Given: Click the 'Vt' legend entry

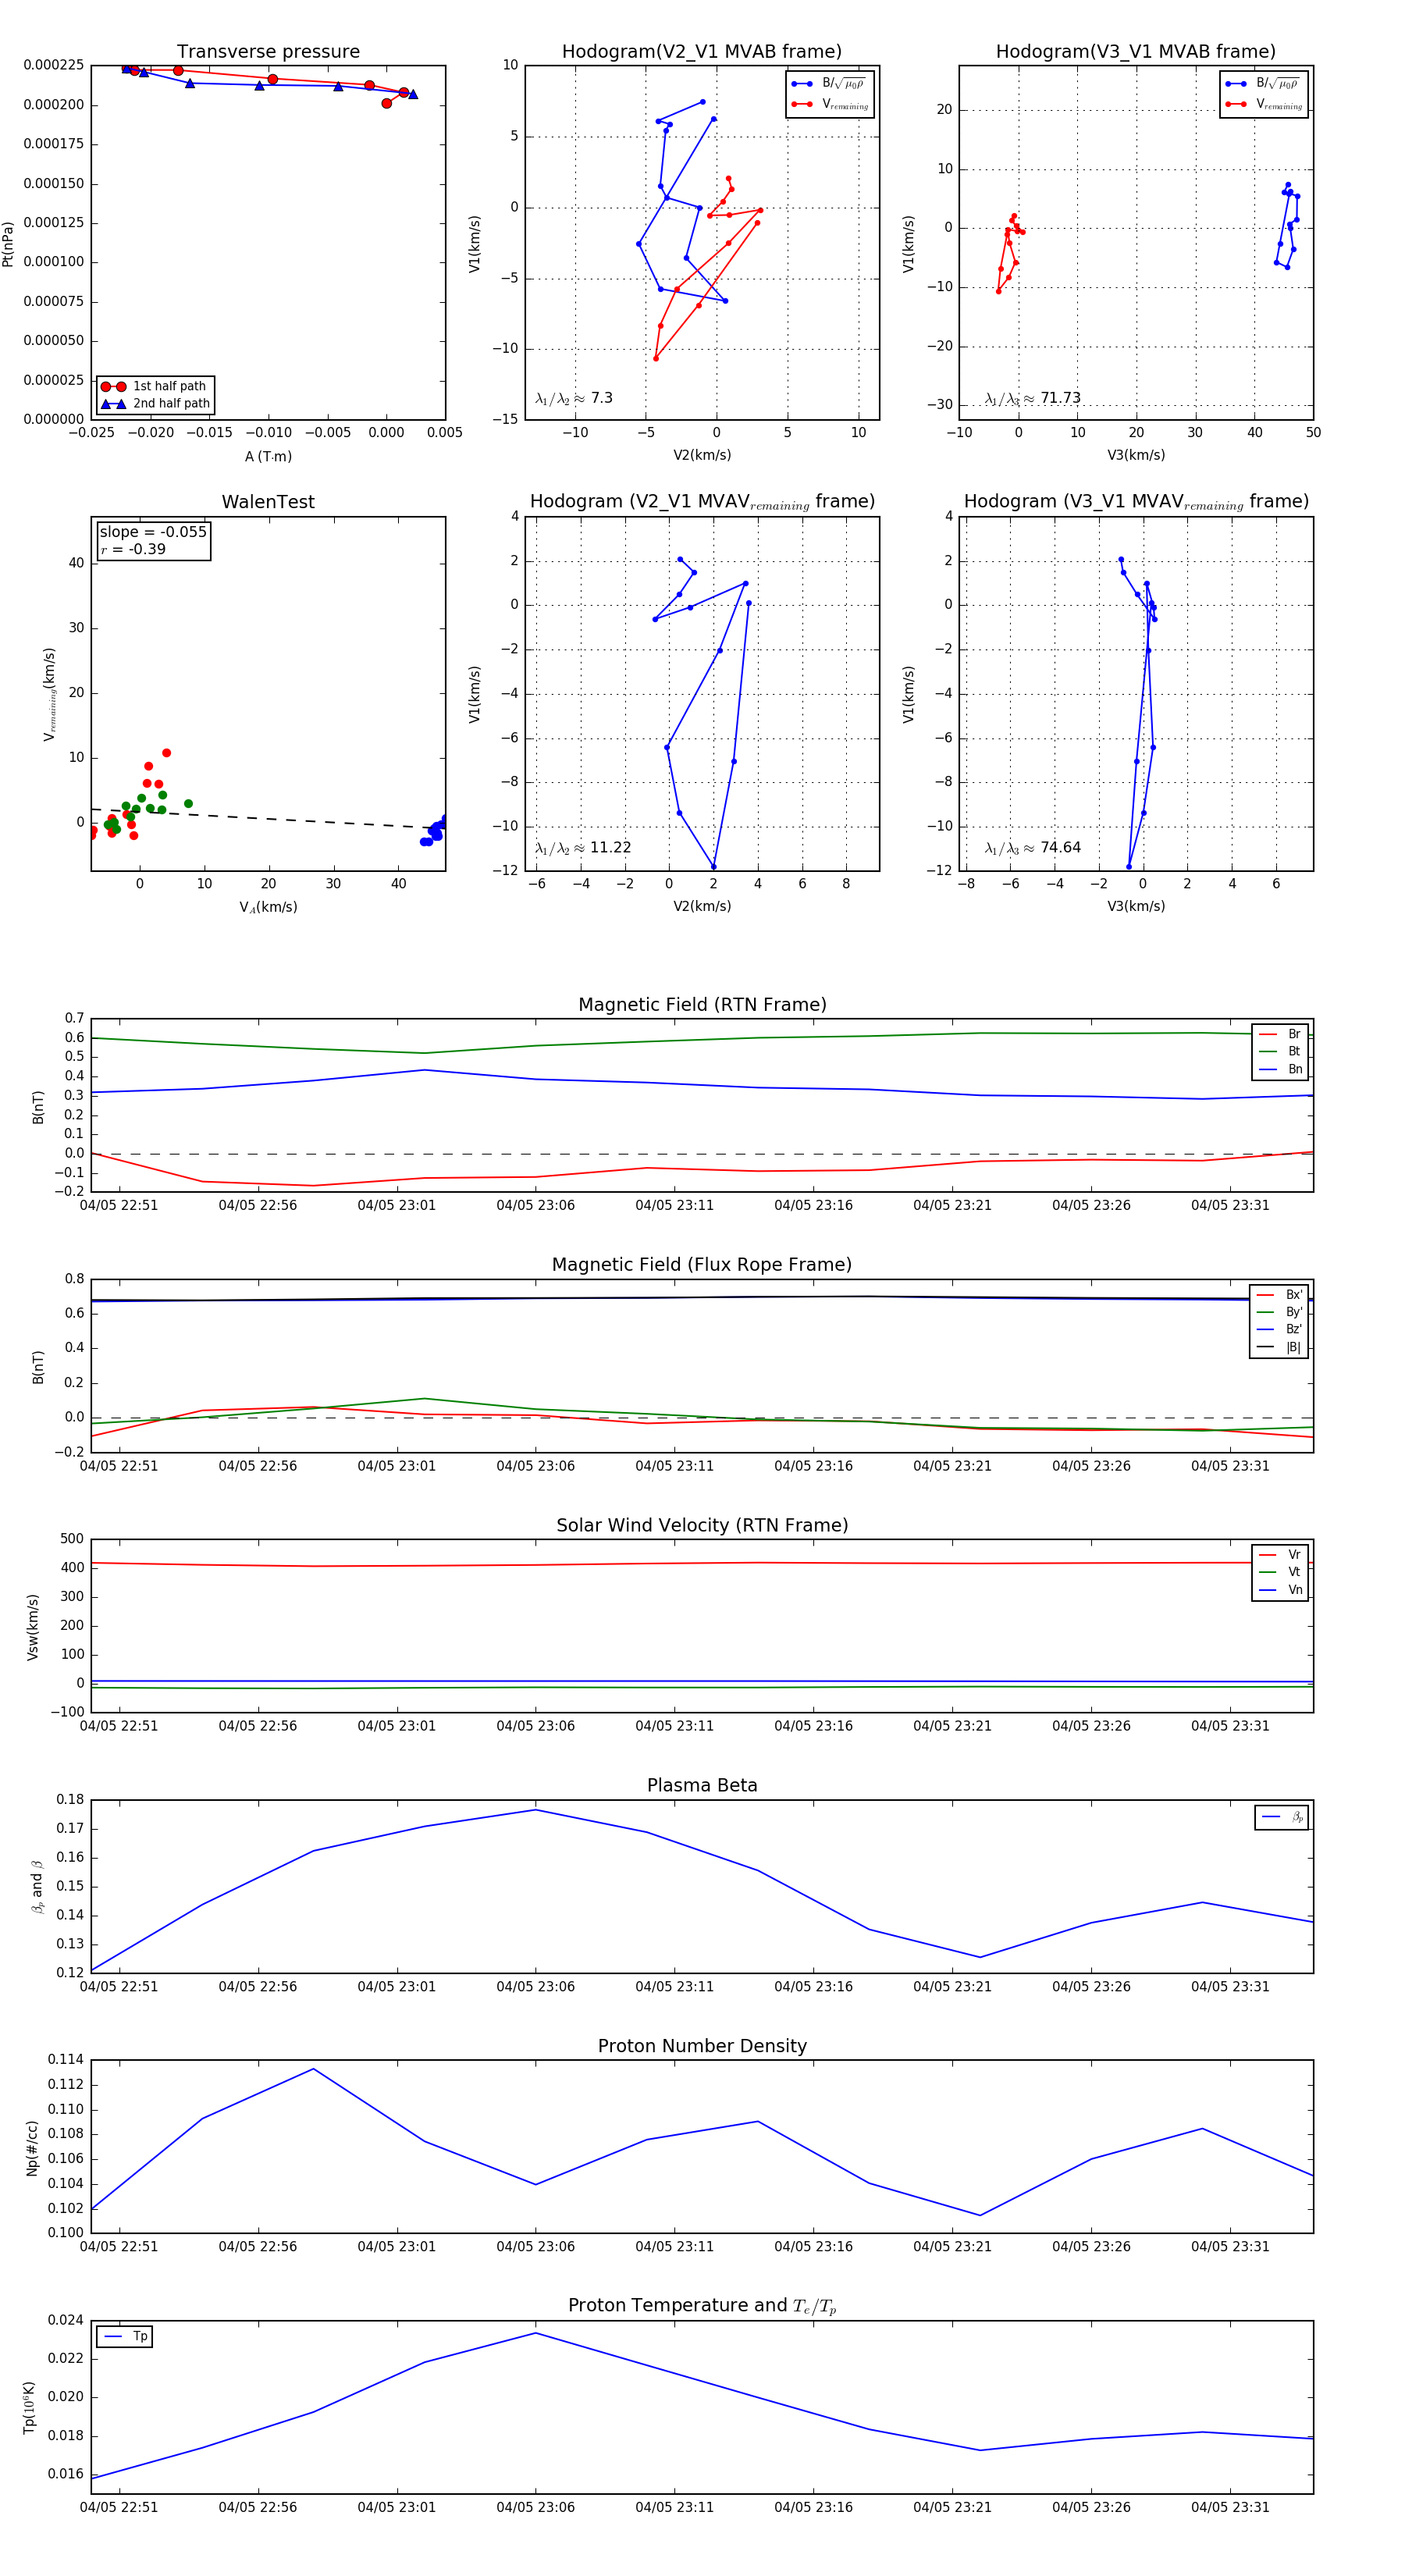Looking at the screenshot, I should tap(1280, 1572).
